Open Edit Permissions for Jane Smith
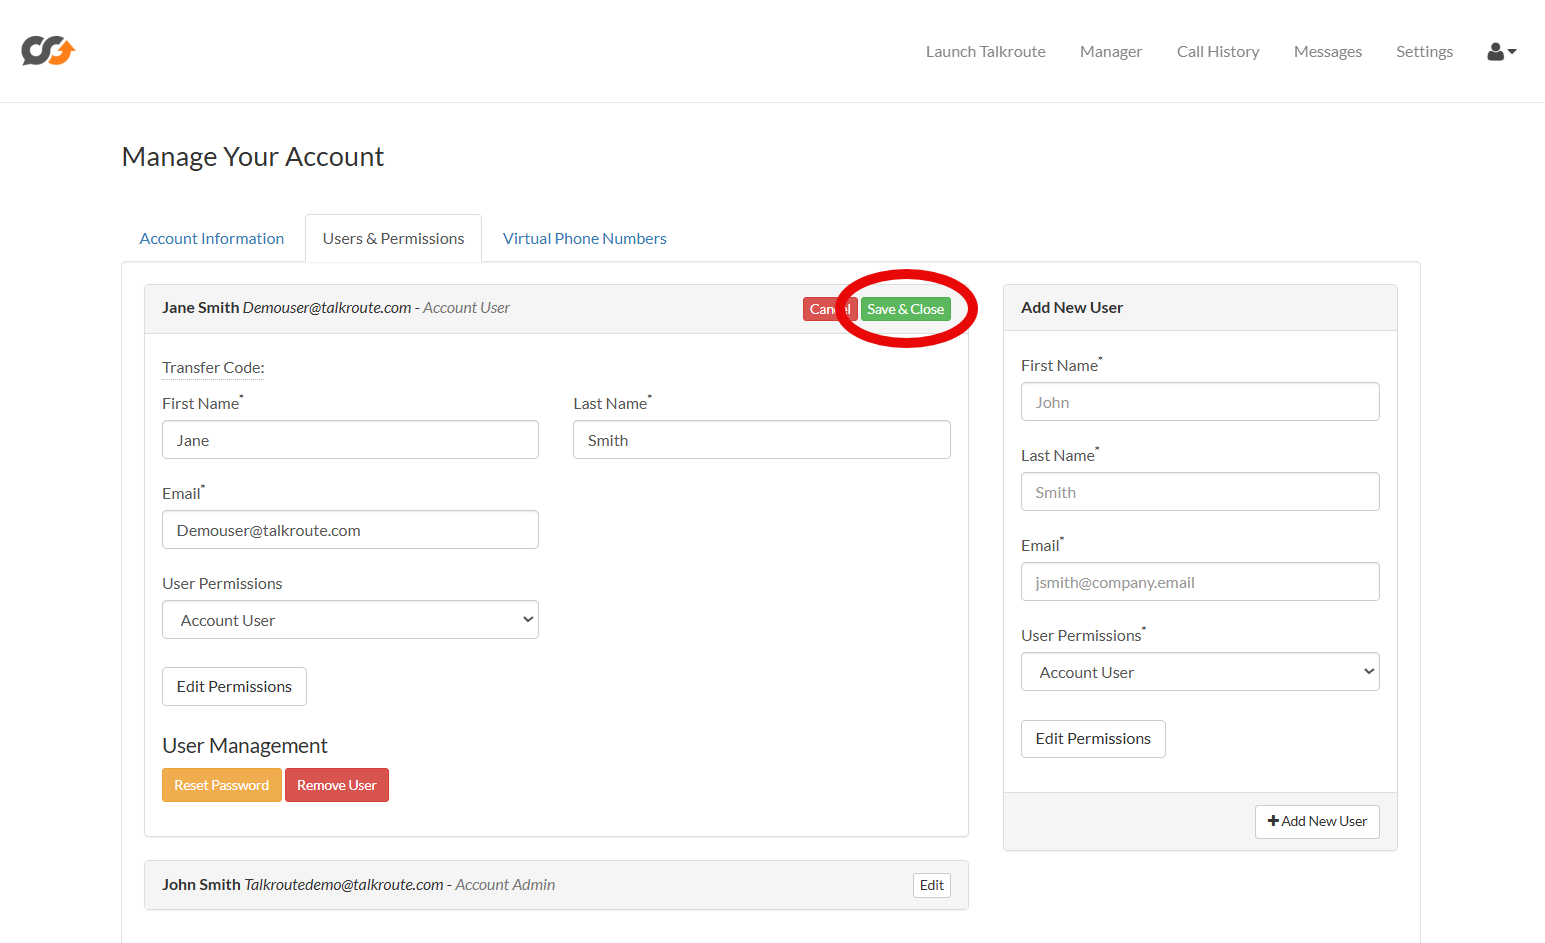Viewport: 1545px width, 943px height. [x=234, y=687]
